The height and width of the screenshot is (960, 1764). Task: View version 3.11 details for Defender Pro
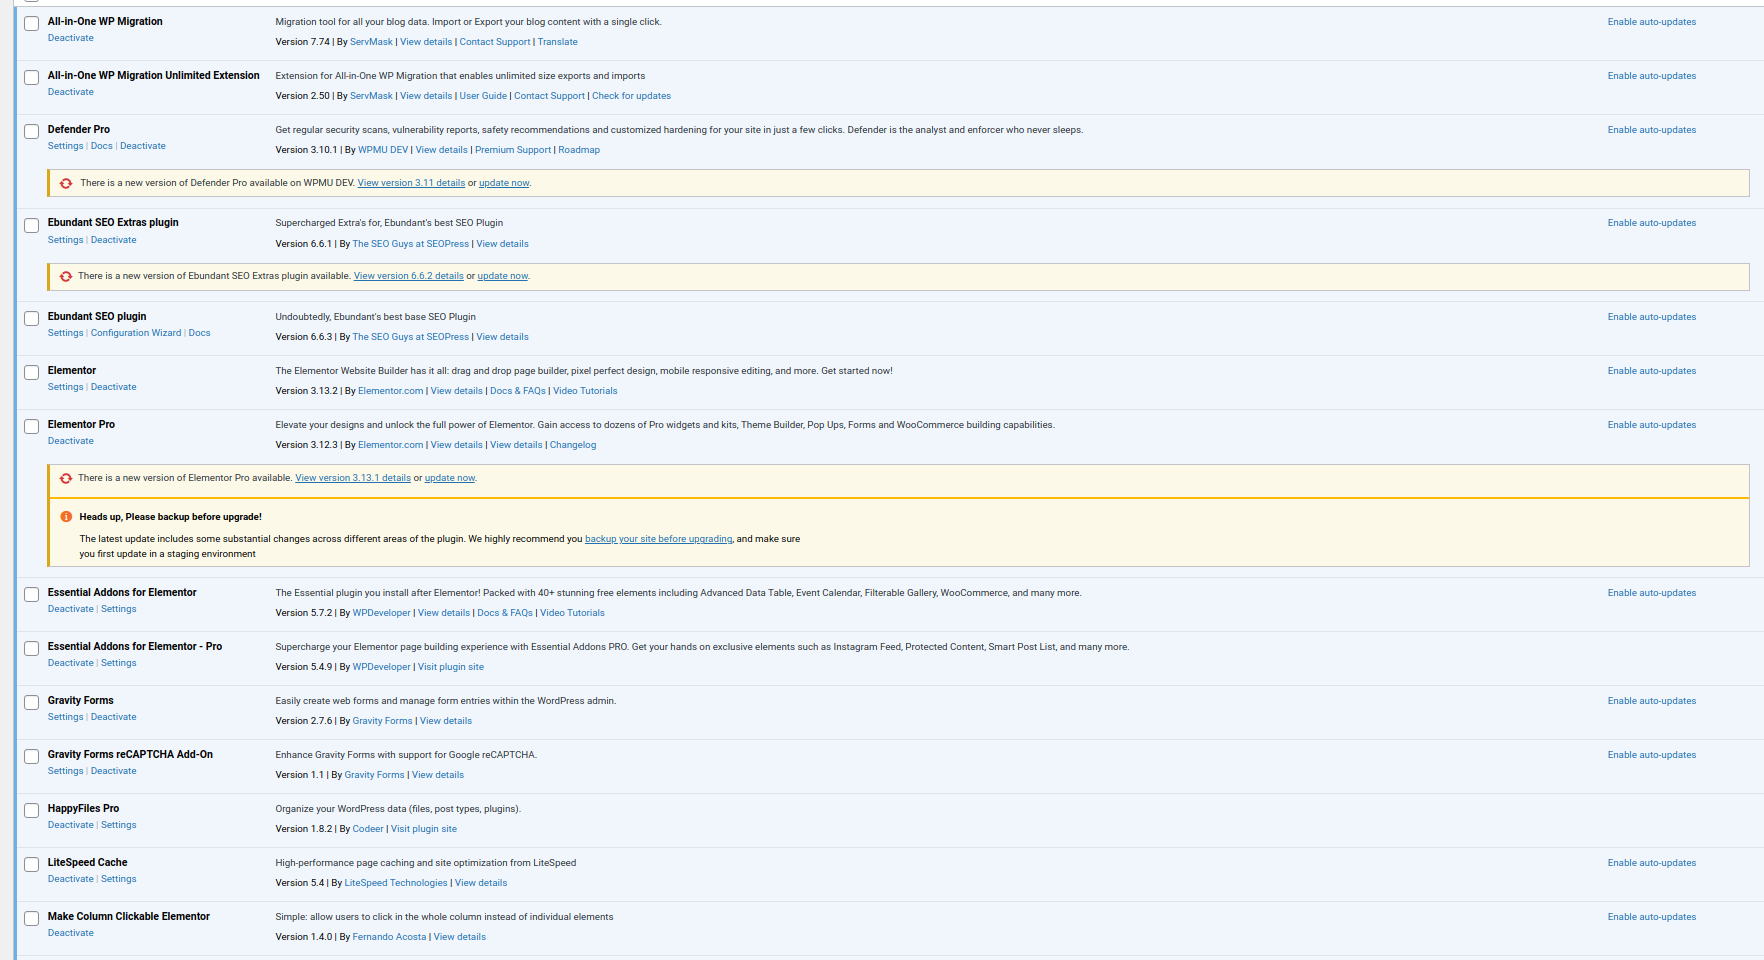coord(411,183)
